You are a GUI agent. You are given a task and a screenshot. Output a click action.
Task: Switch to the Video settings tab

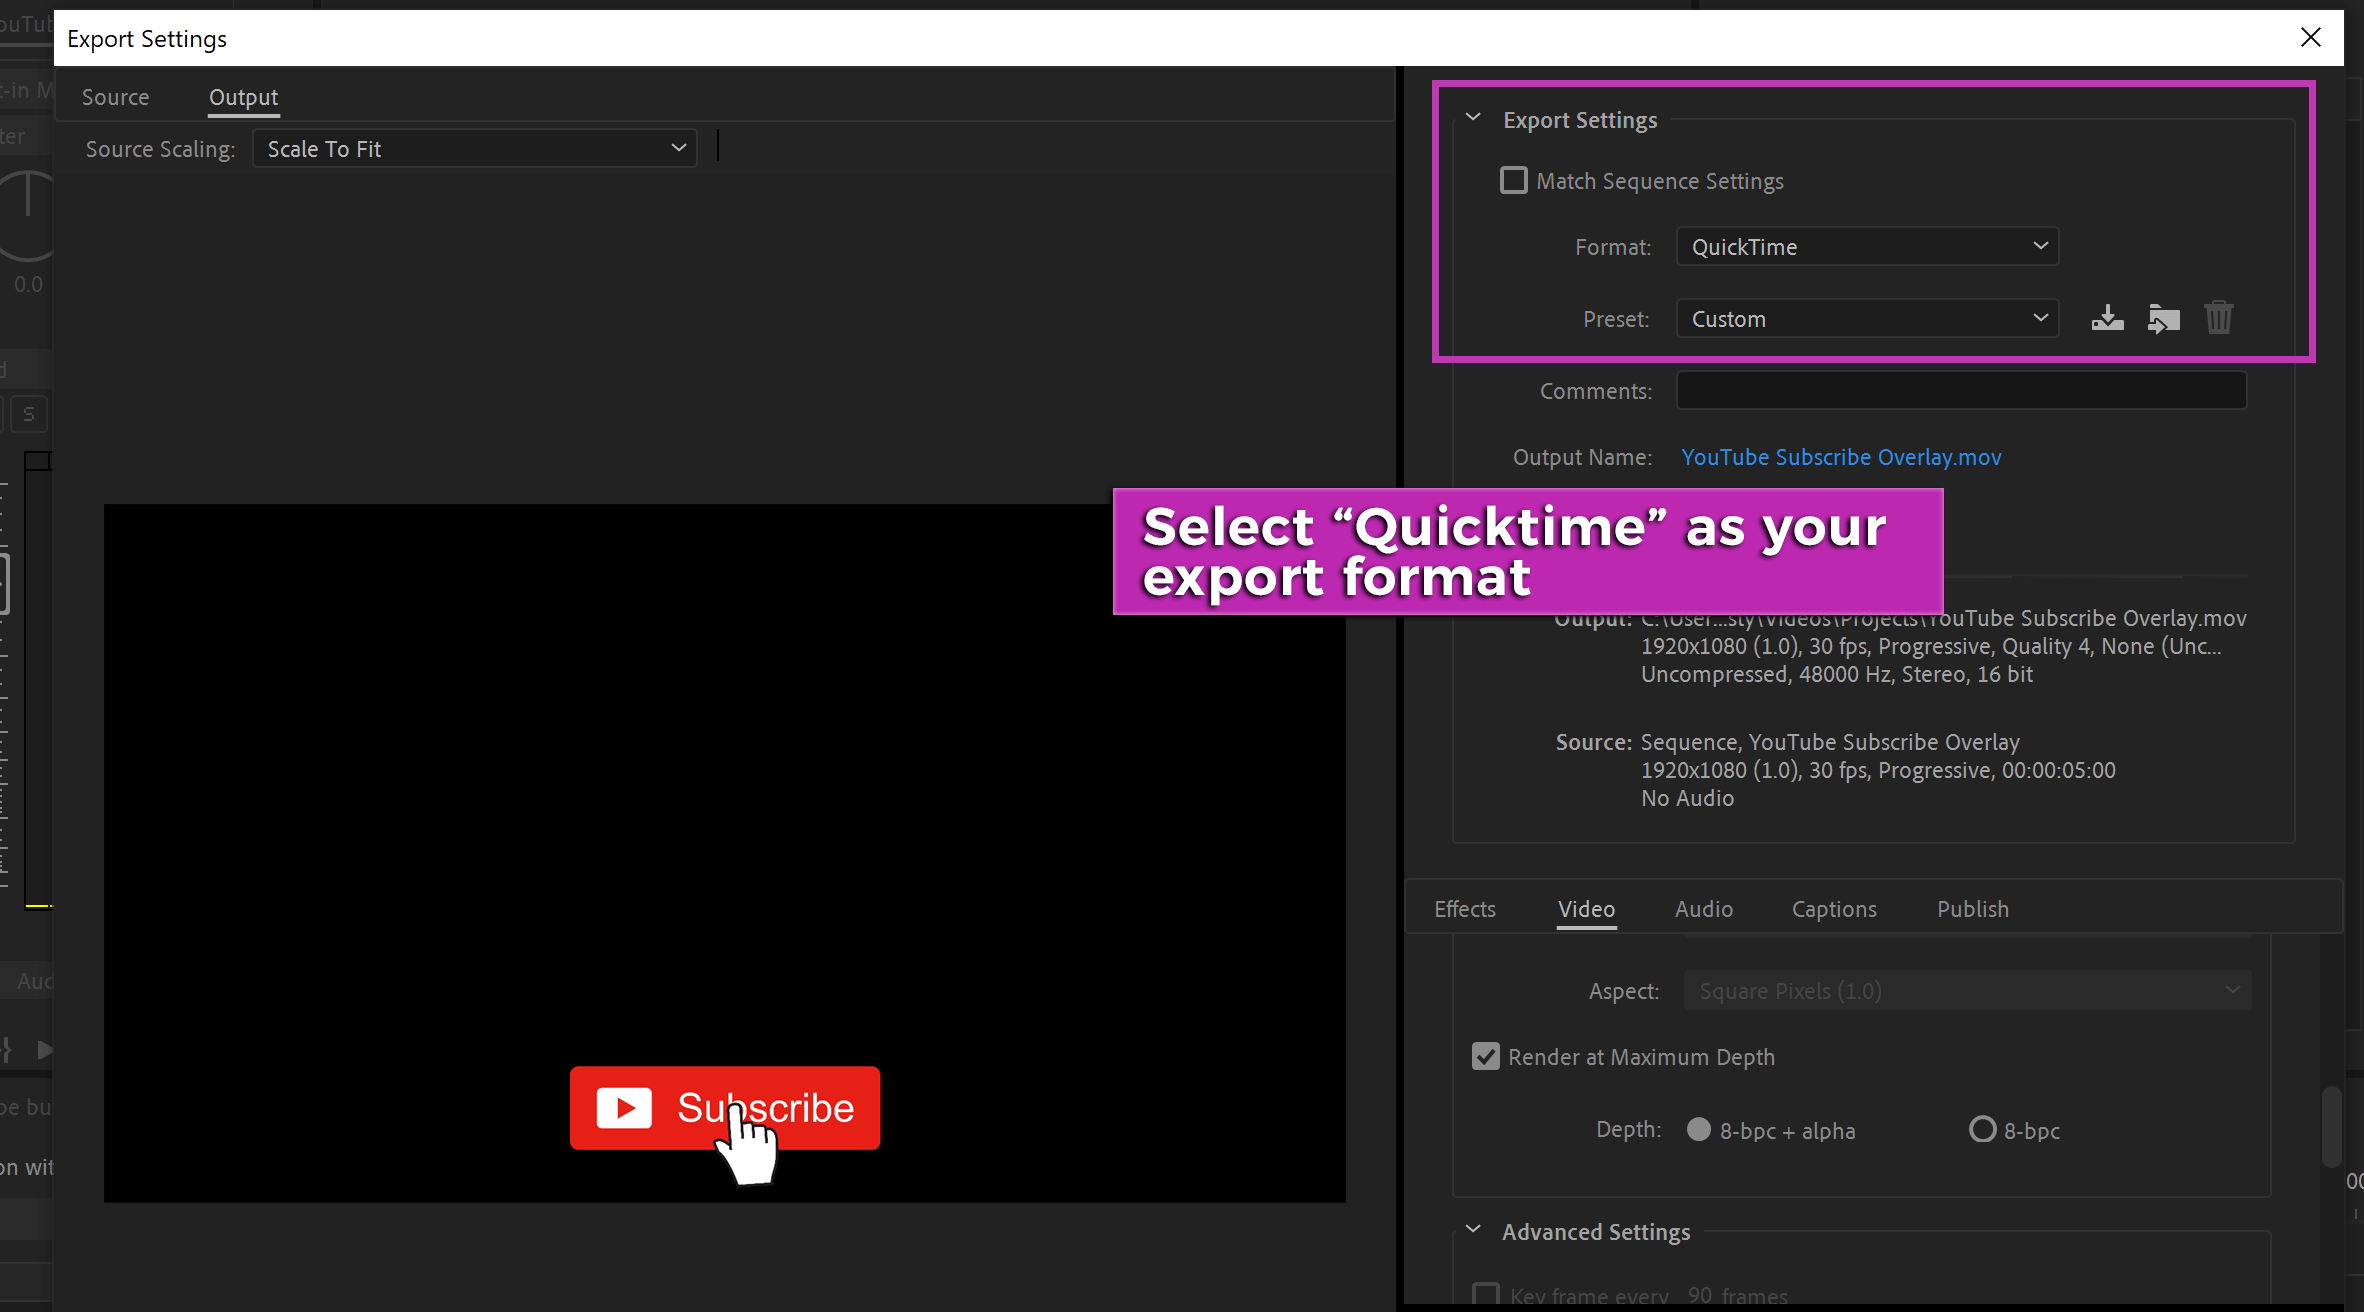[x=1584, y=908]
